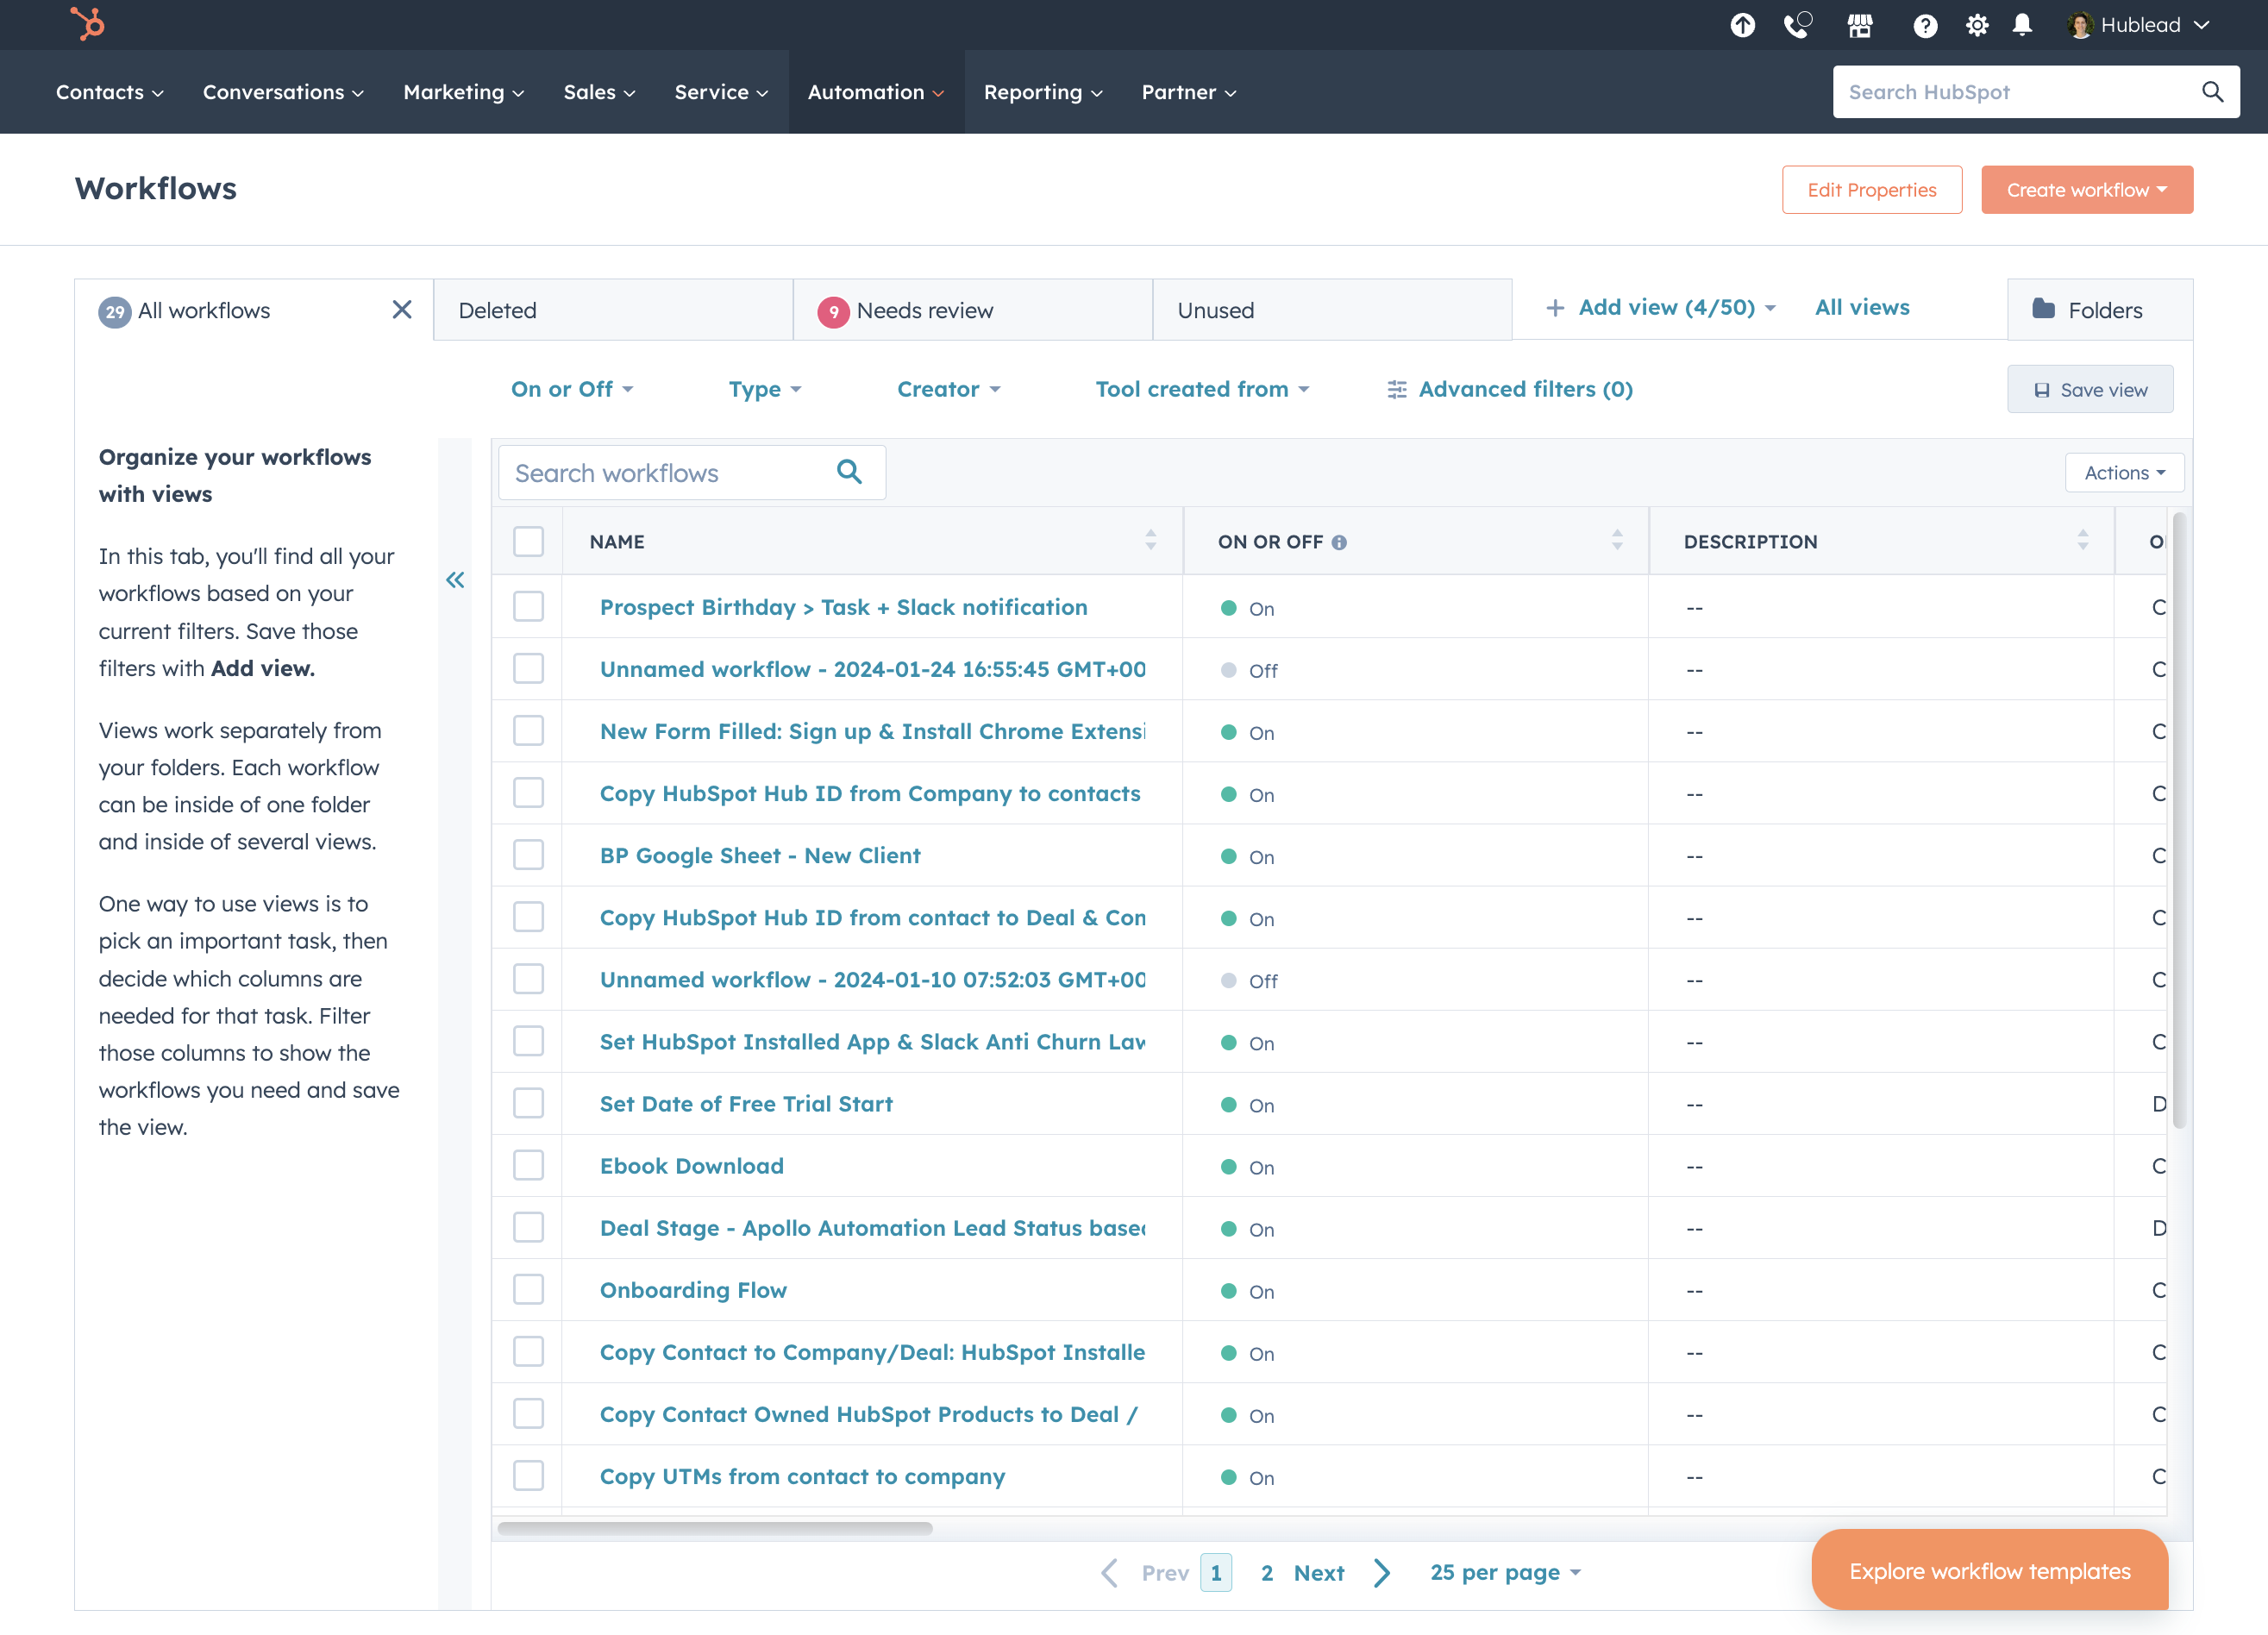Open the settings gear icon
The height and width of the screenshot is (1635, 2268).
[1977, 25]
